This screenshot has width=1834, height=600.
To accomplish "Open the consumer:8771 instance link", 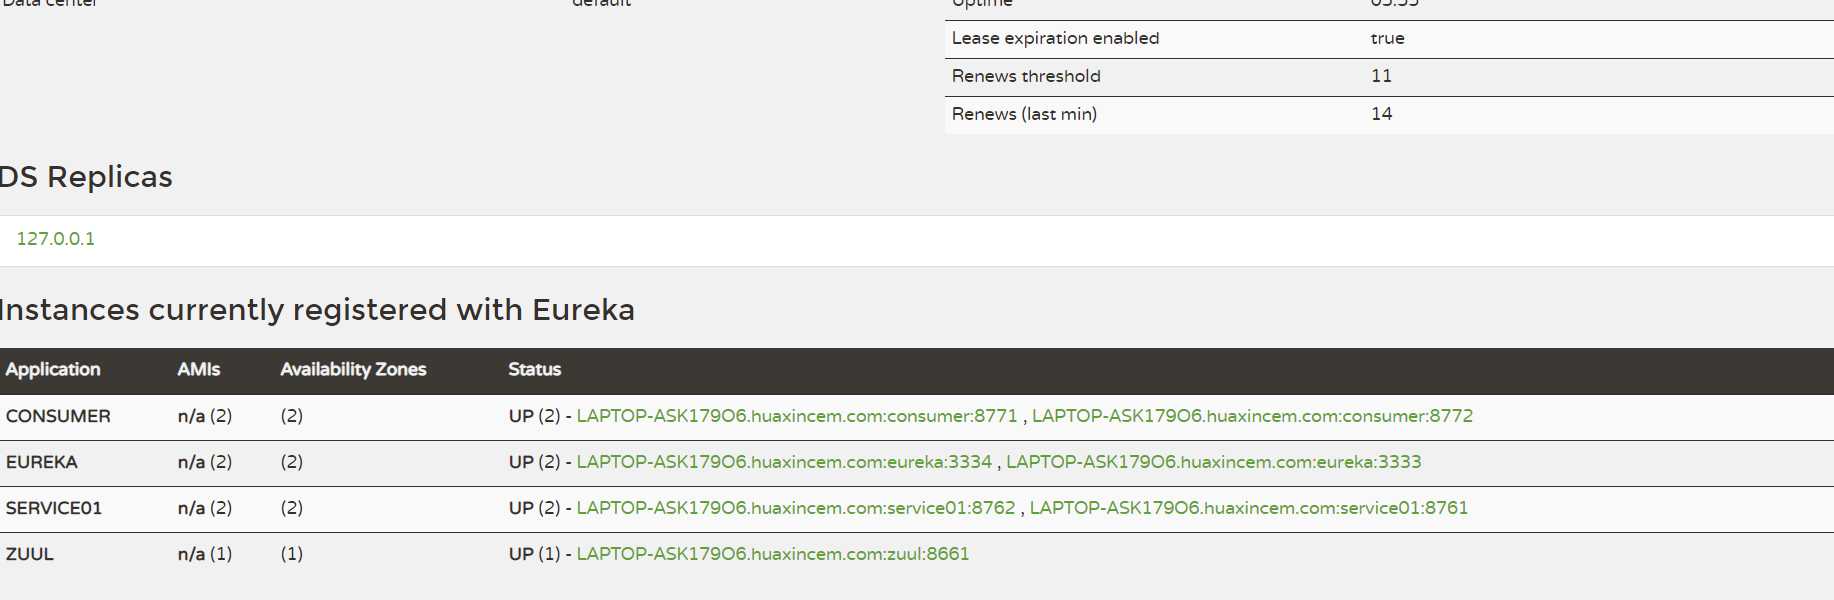I will 797,416.
